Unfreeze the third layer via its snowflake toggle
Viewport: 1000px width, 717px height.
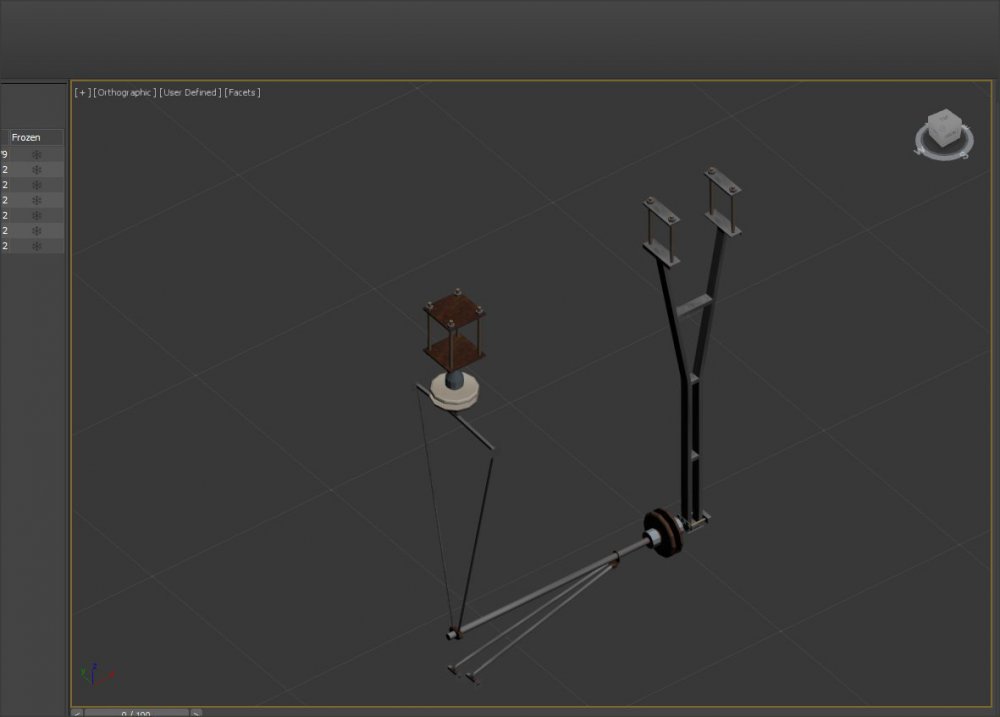(37, 185)
